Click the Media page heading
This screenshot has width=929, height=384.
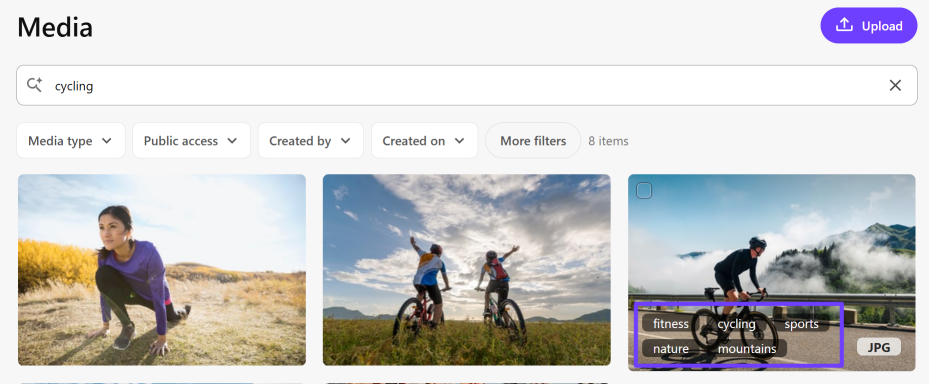[55, 27]
